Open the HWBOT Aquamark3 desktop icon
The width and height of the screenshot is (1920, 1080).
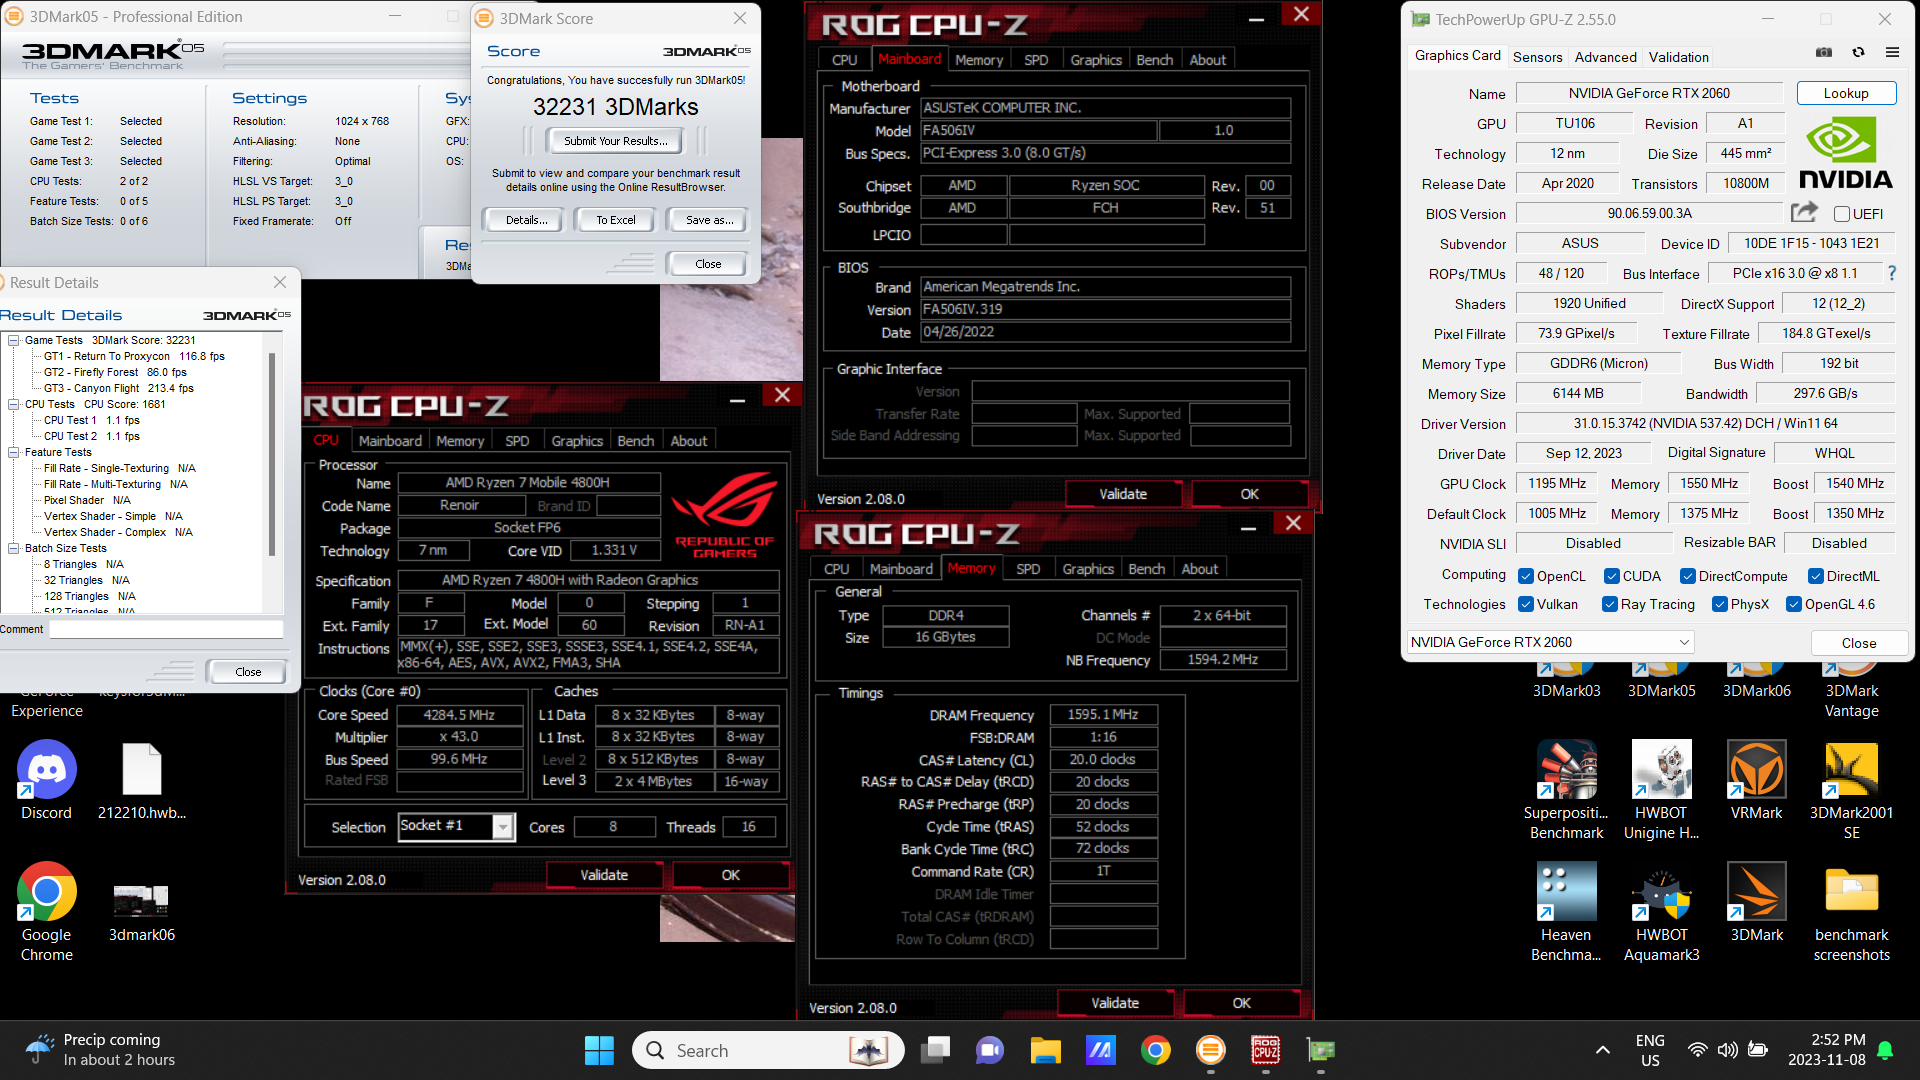pyautogui.click(x=1661, y=912)
